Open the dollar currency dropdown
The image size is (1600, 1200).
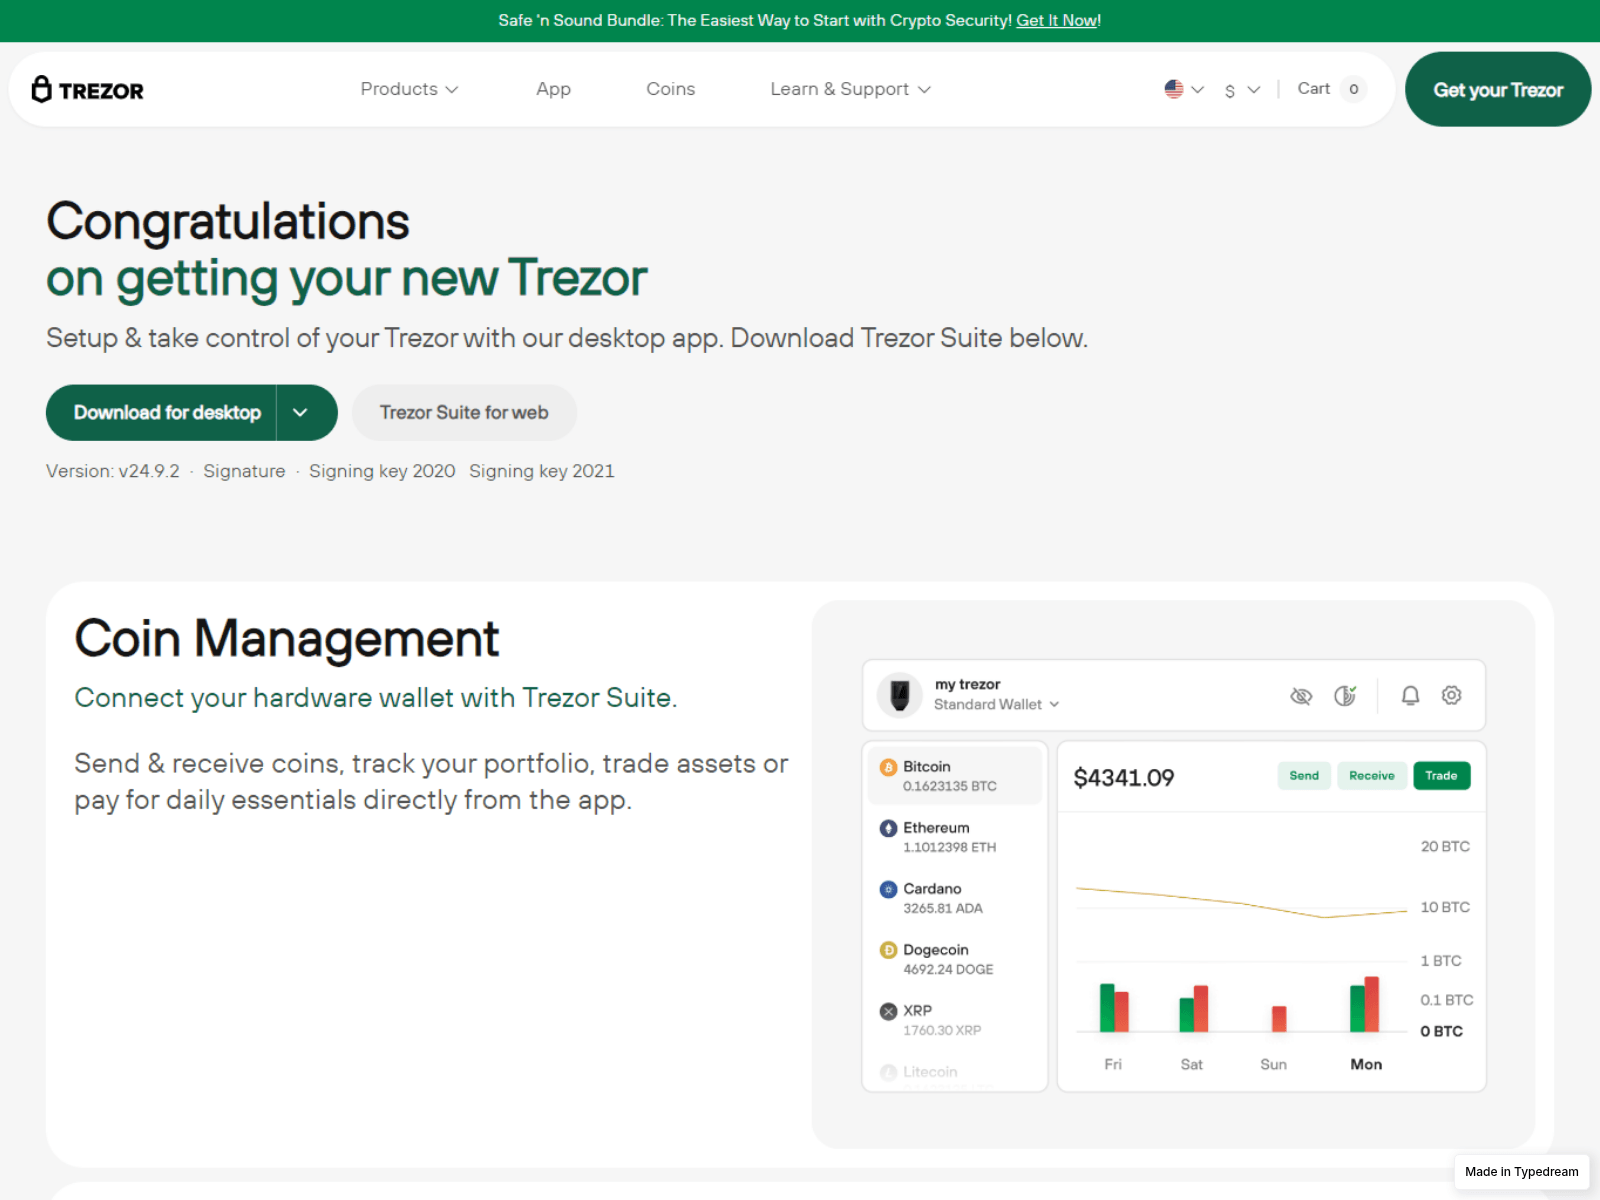tap(1242, 90)
